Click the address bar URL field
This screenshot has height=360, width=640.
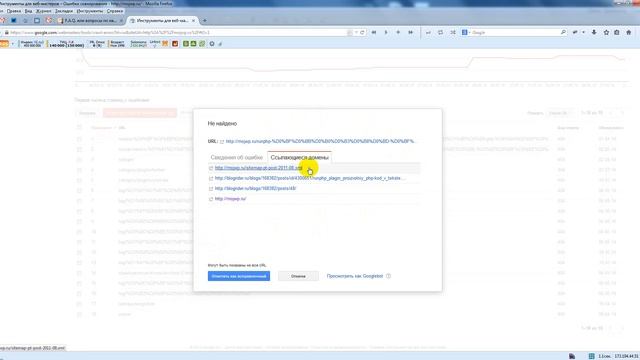click(176, 33)
